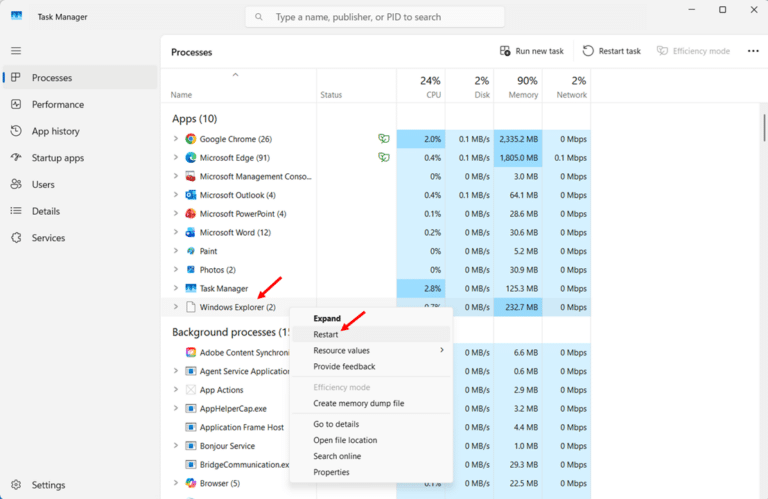This screenshot has height=499, width=768.
Task: Open the Resource values submenu arrow
Action: 442,350
